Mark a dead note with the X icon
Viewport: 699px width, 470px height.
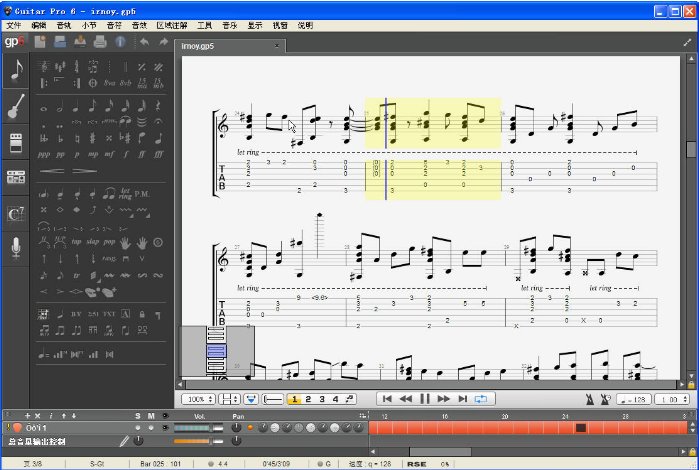pyautogui.click(x=44, y=210)
